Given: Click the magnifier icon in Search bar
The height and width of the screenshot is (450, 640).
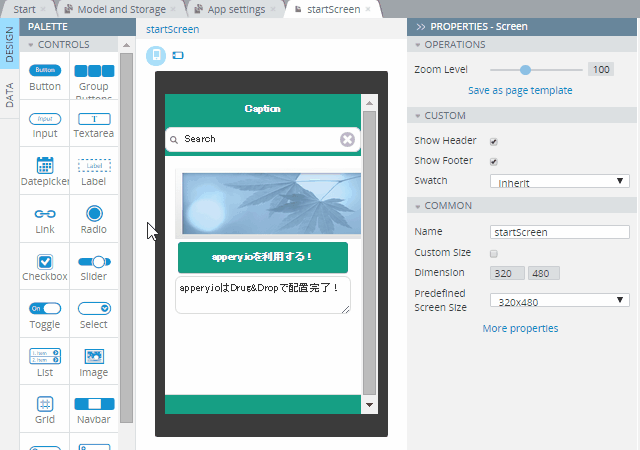Looking at the screenshot, I should click(174, 140).
